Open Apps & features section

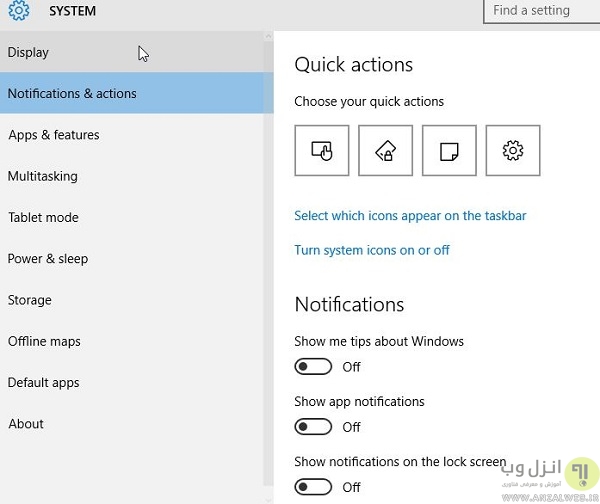[54, 135]
